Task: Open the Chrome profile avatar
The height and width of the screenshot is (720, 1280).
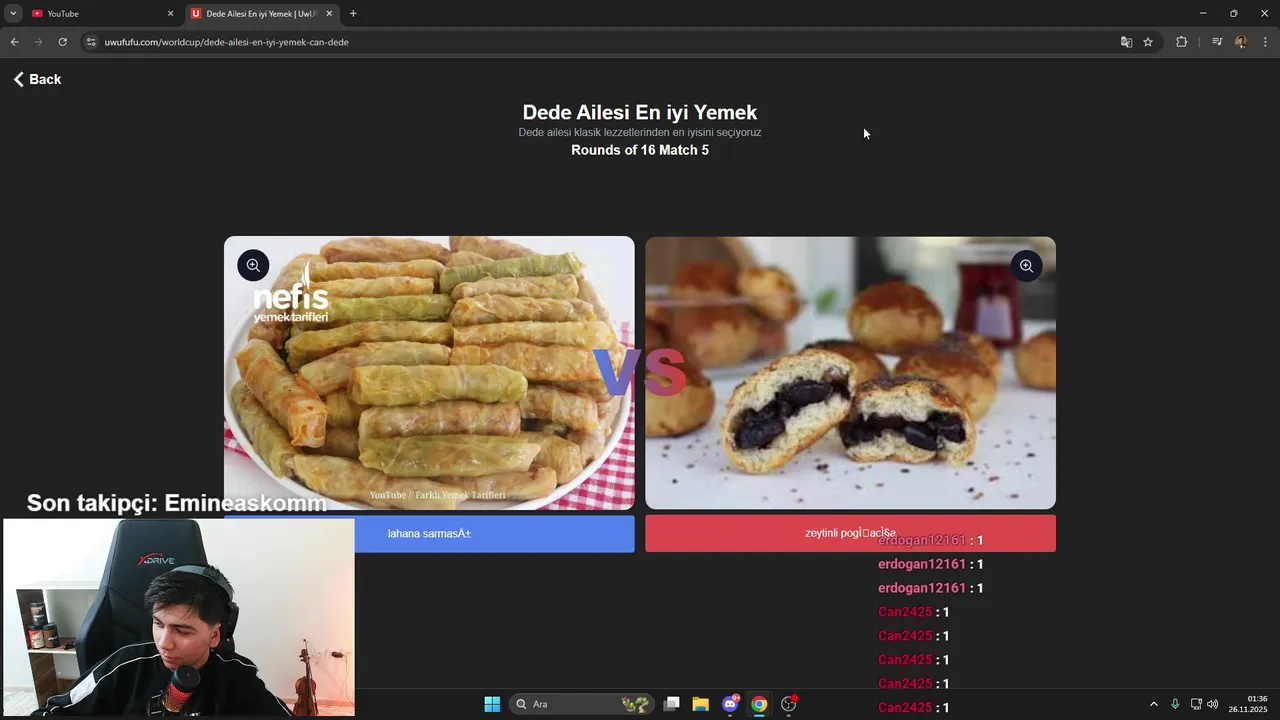Action: coord(1241,42)
